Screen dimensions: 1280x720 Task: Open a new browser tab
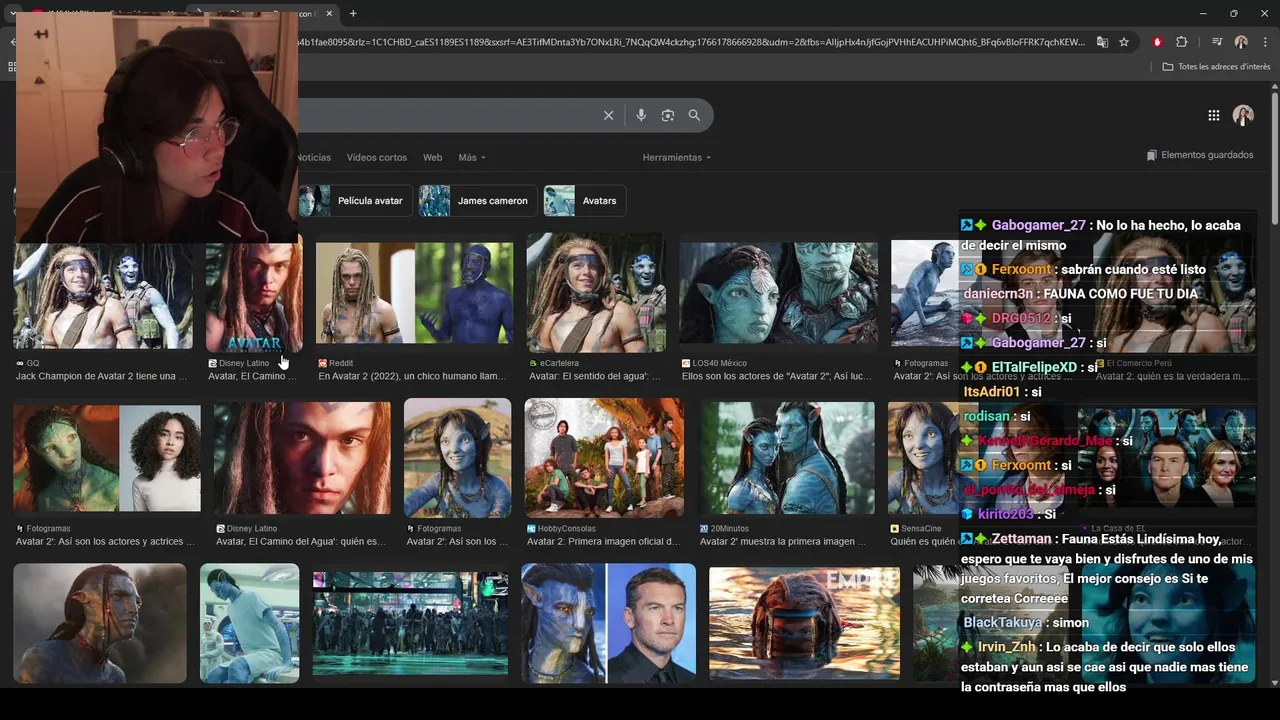click(353, 13)
